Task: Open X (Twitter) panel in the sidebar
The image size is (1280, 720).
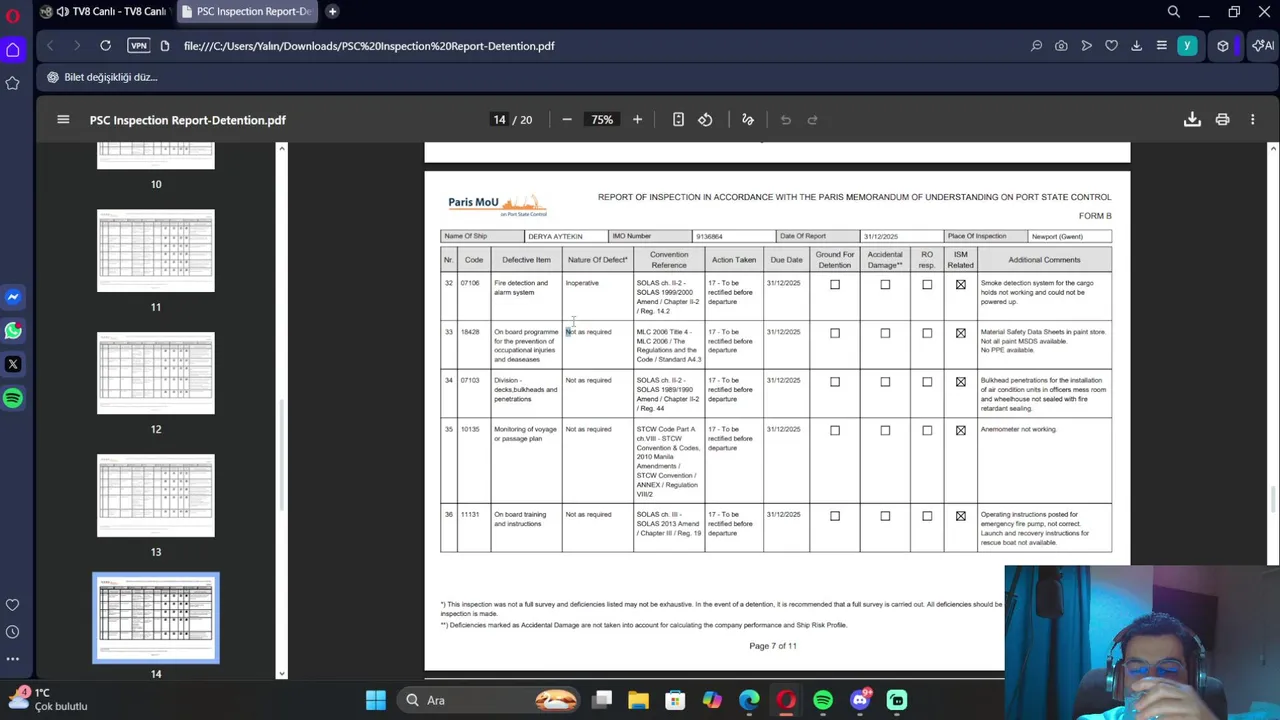Action: (13, 364)
